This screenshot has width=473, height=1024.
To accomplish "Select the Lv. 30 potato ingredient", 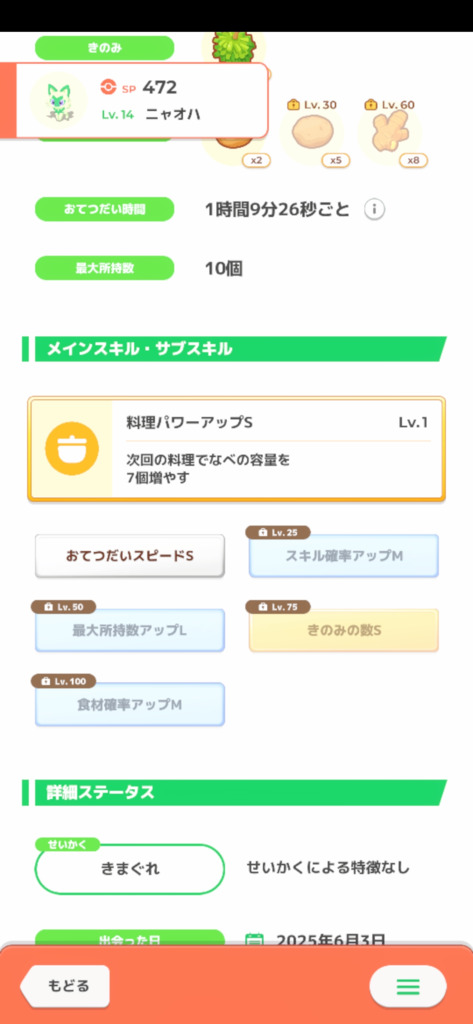I will pos(312,133).
